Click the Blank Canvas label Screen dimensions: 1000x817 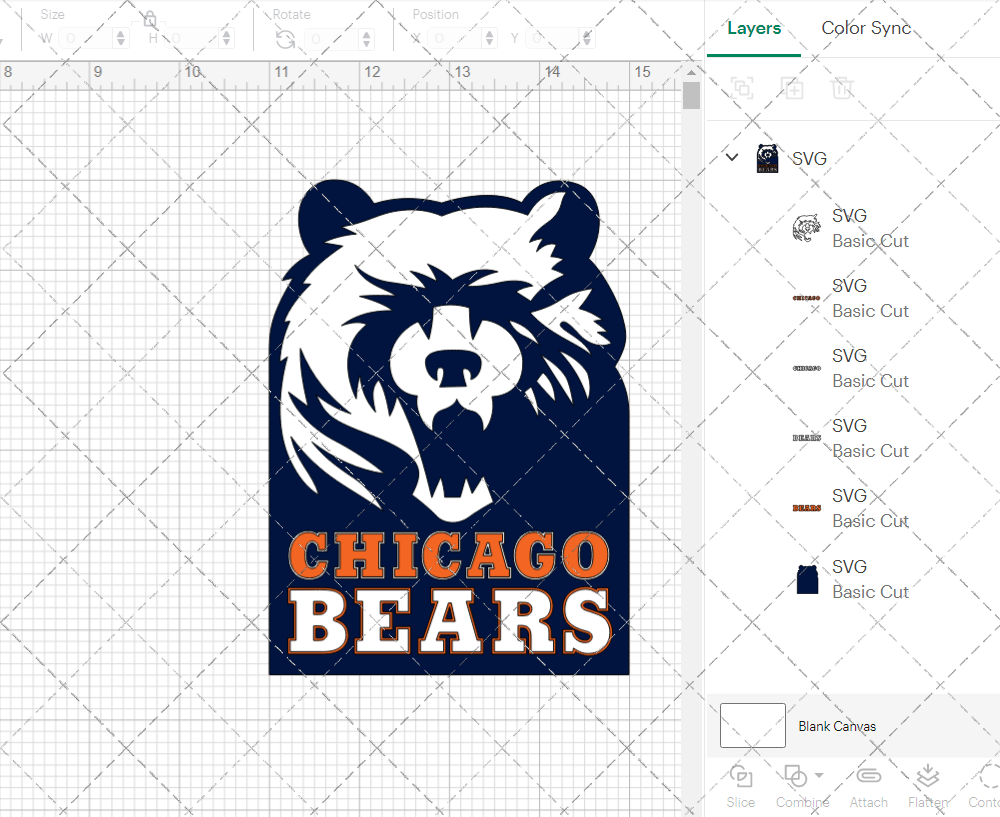tap(837, 726)
